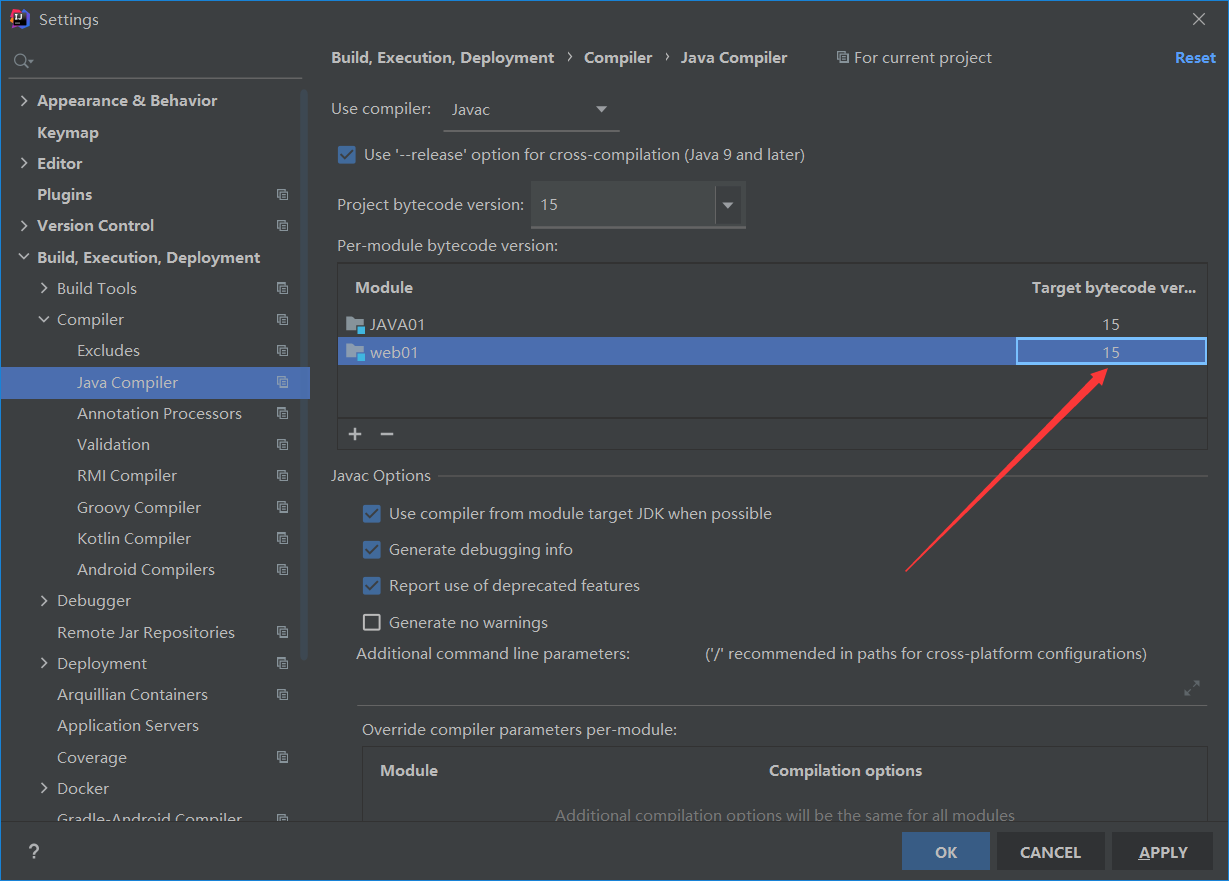Enable Generate no warnings
Viewport: 1229px width, 881px height.
[372, 623]
